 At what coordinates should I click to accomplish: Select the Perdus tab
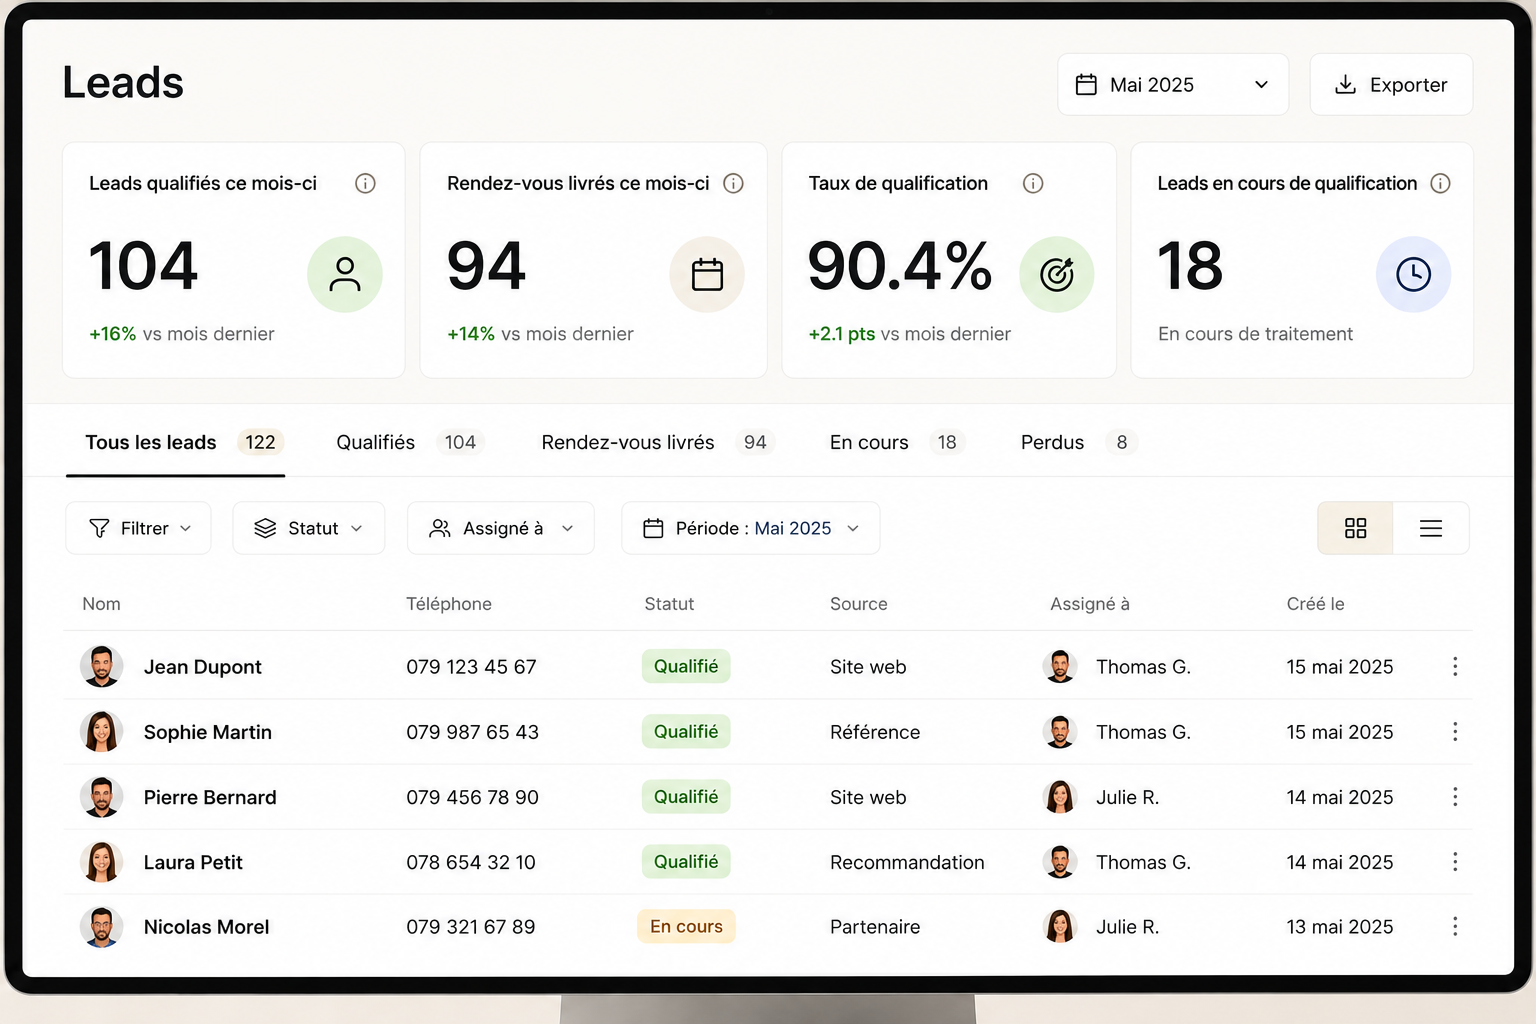point(1079,442)
